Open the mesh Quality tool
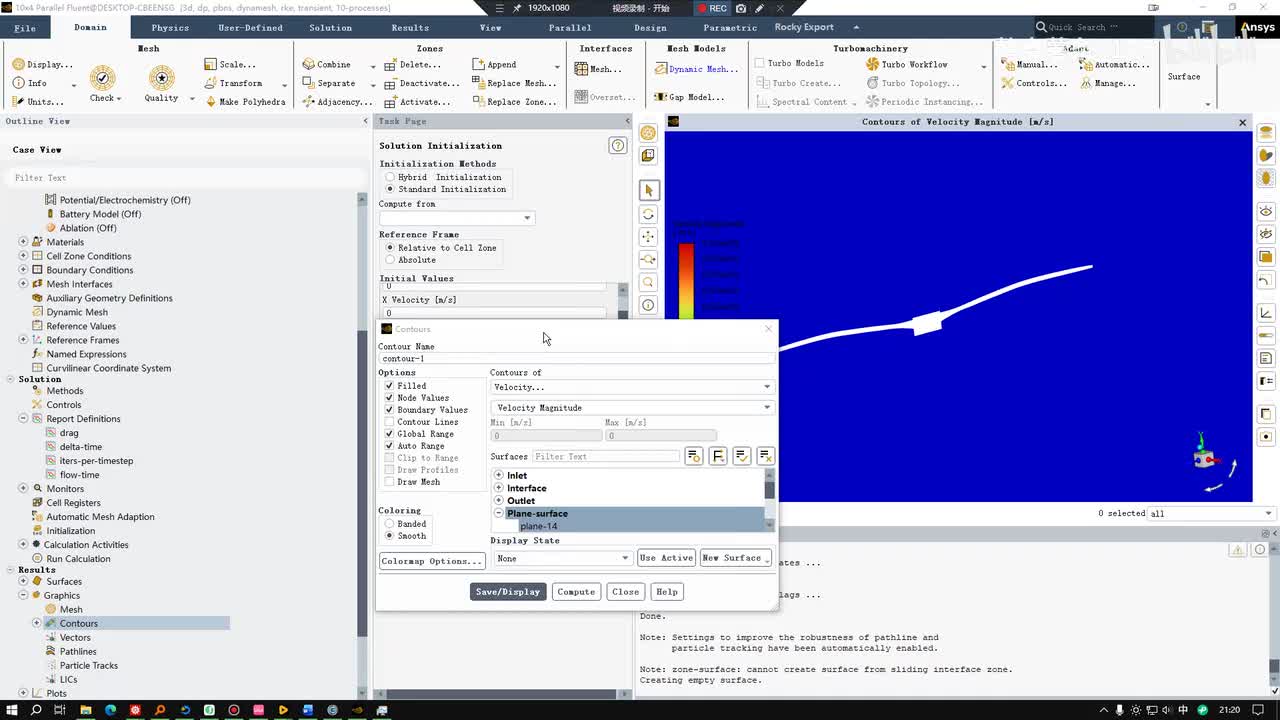1280x720 pixels. (x=161, y=84)
